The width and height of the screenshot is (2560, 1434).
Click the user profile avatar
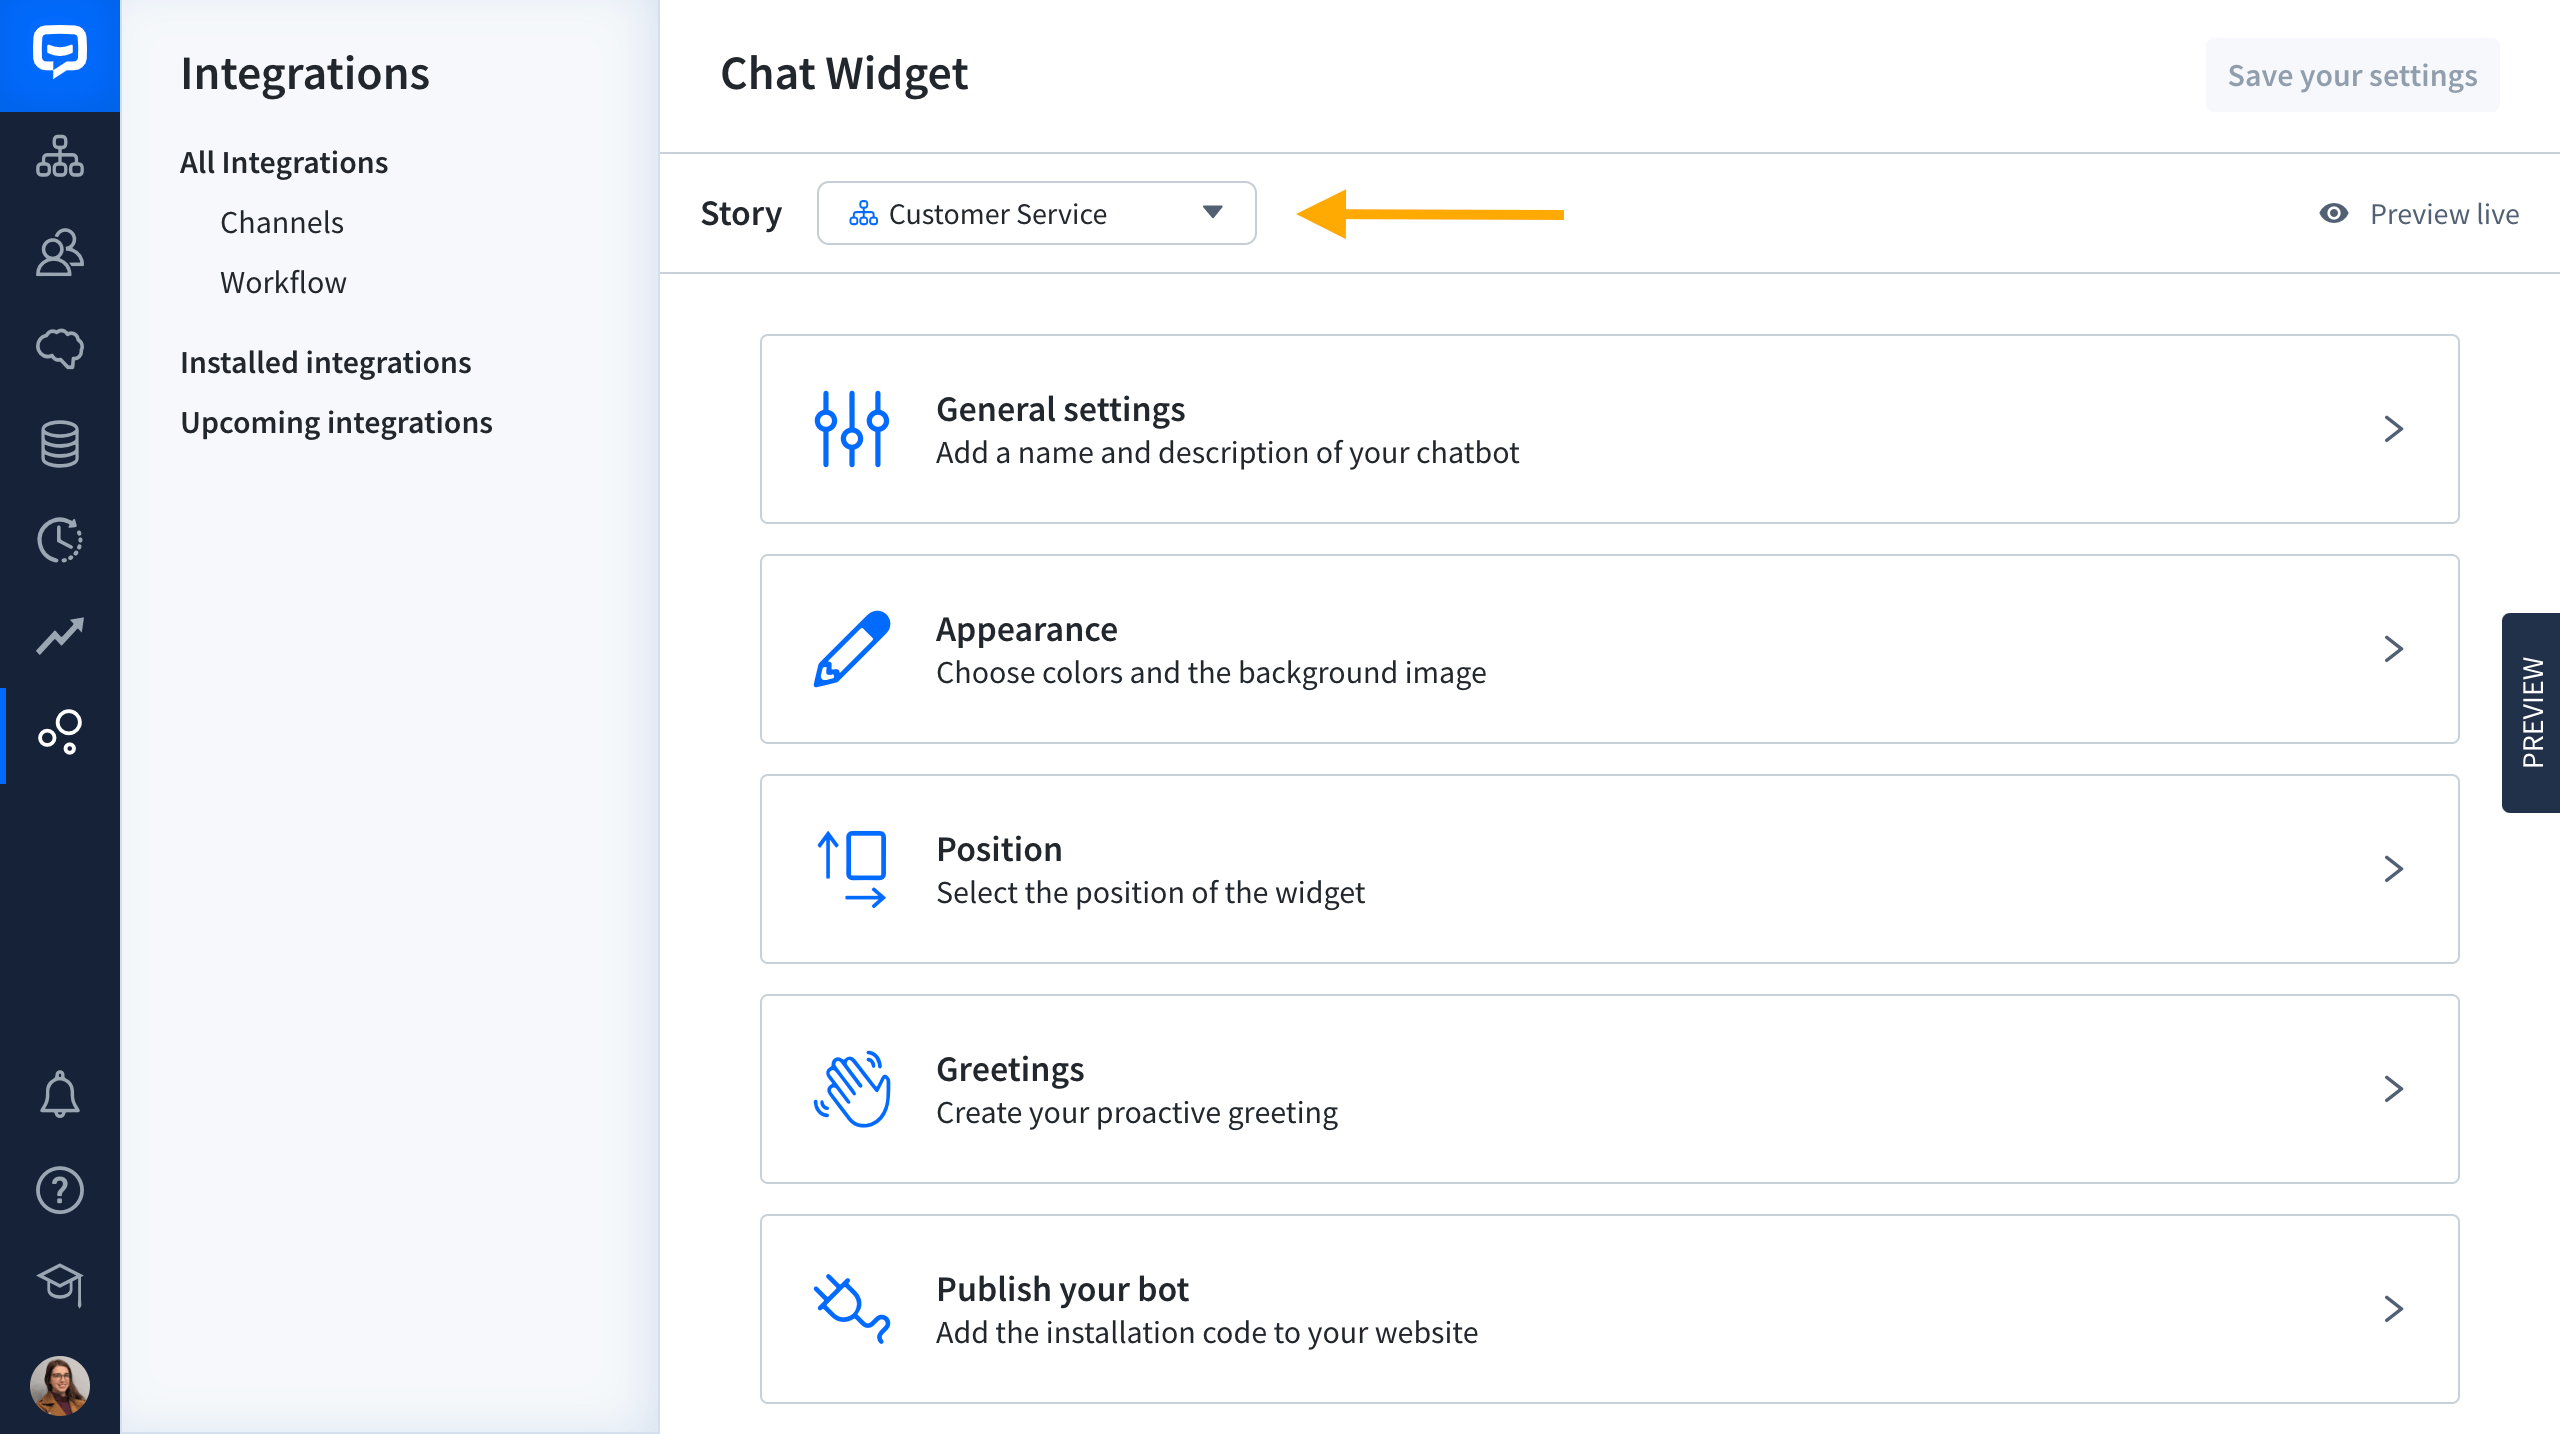click(60, 1385)
